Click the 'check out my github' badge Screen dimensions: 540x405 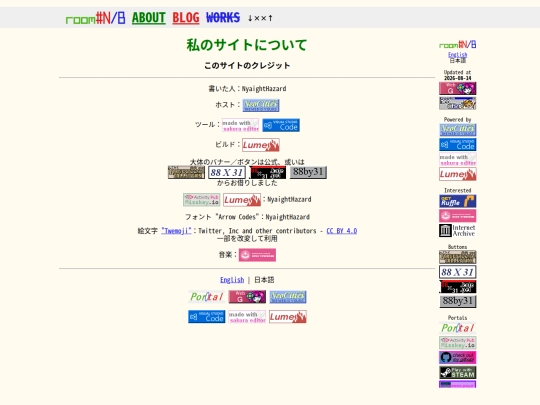[x=458, y=358]
